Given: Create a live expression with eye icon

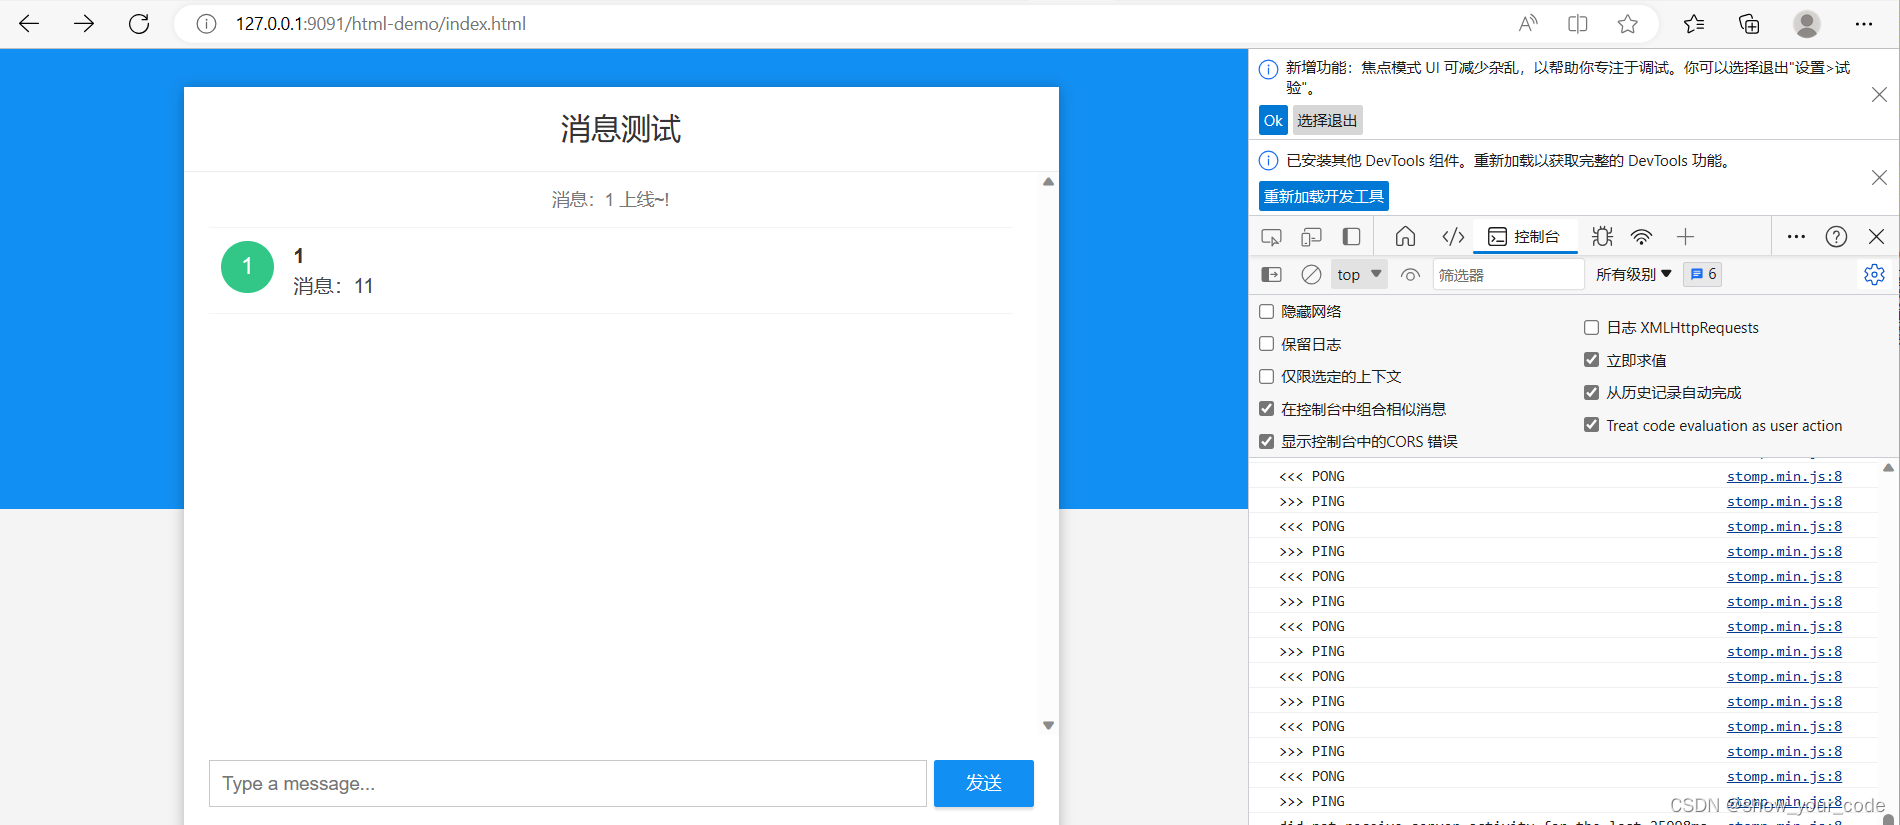Looking at the screenshot, I should coord(1410,274).
